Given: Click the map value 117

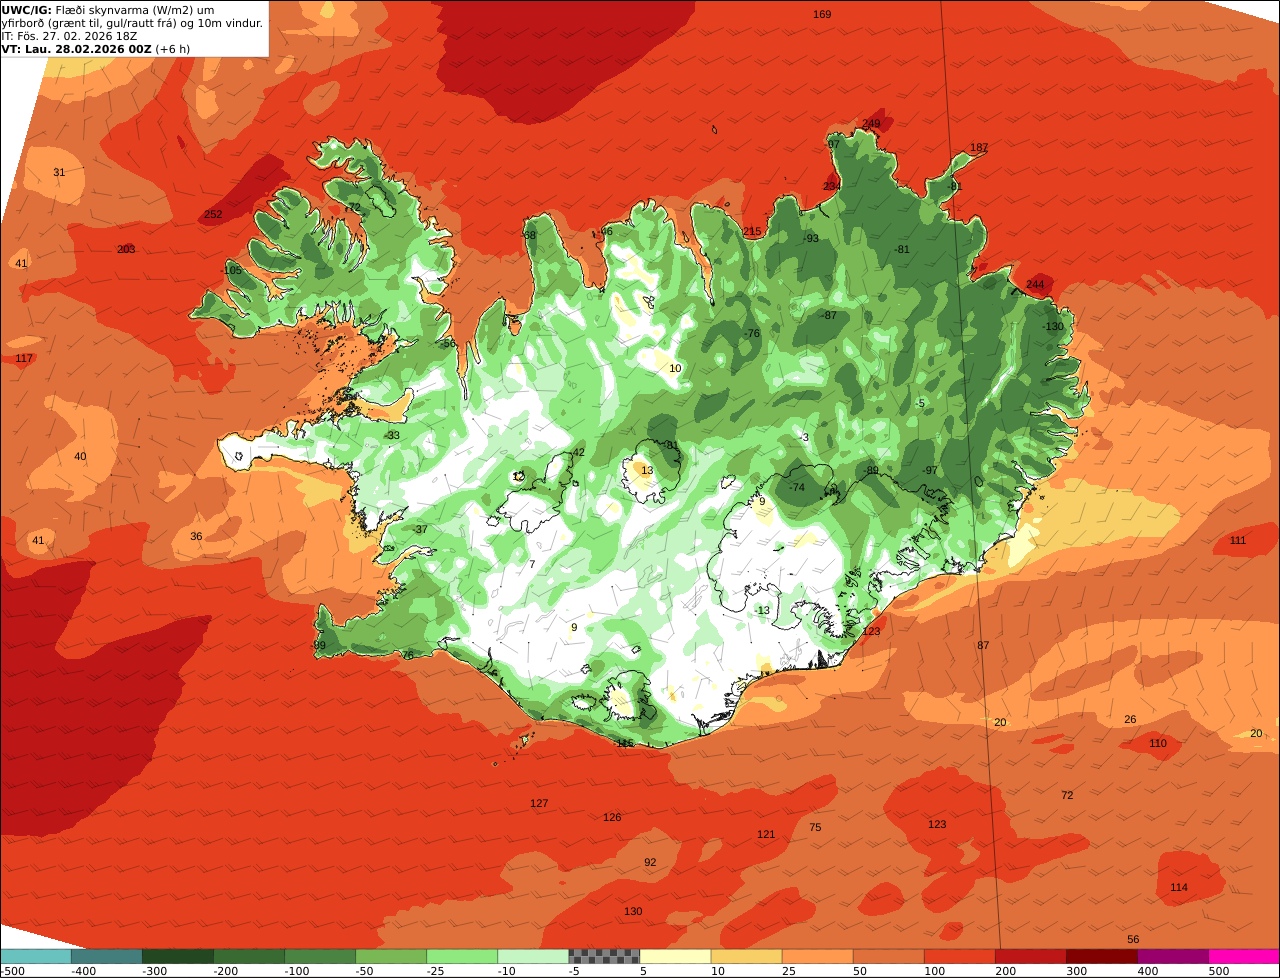Looking at the screenshot, I should 24,358.
